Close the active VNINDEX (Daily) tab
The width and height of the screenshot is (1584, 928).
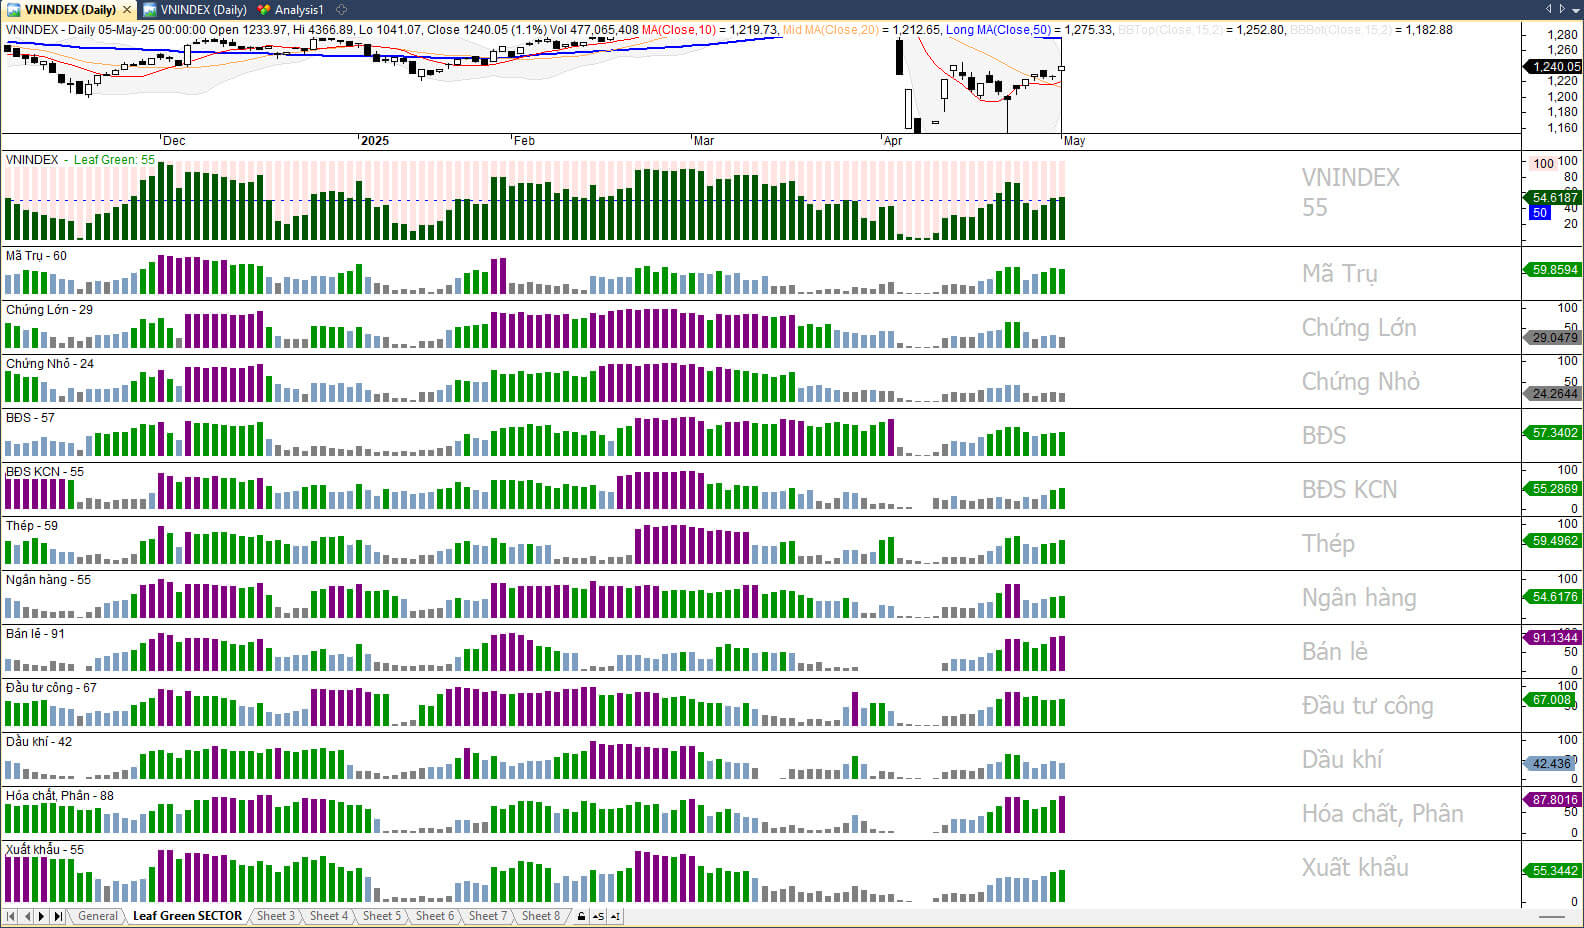point(127,10)
